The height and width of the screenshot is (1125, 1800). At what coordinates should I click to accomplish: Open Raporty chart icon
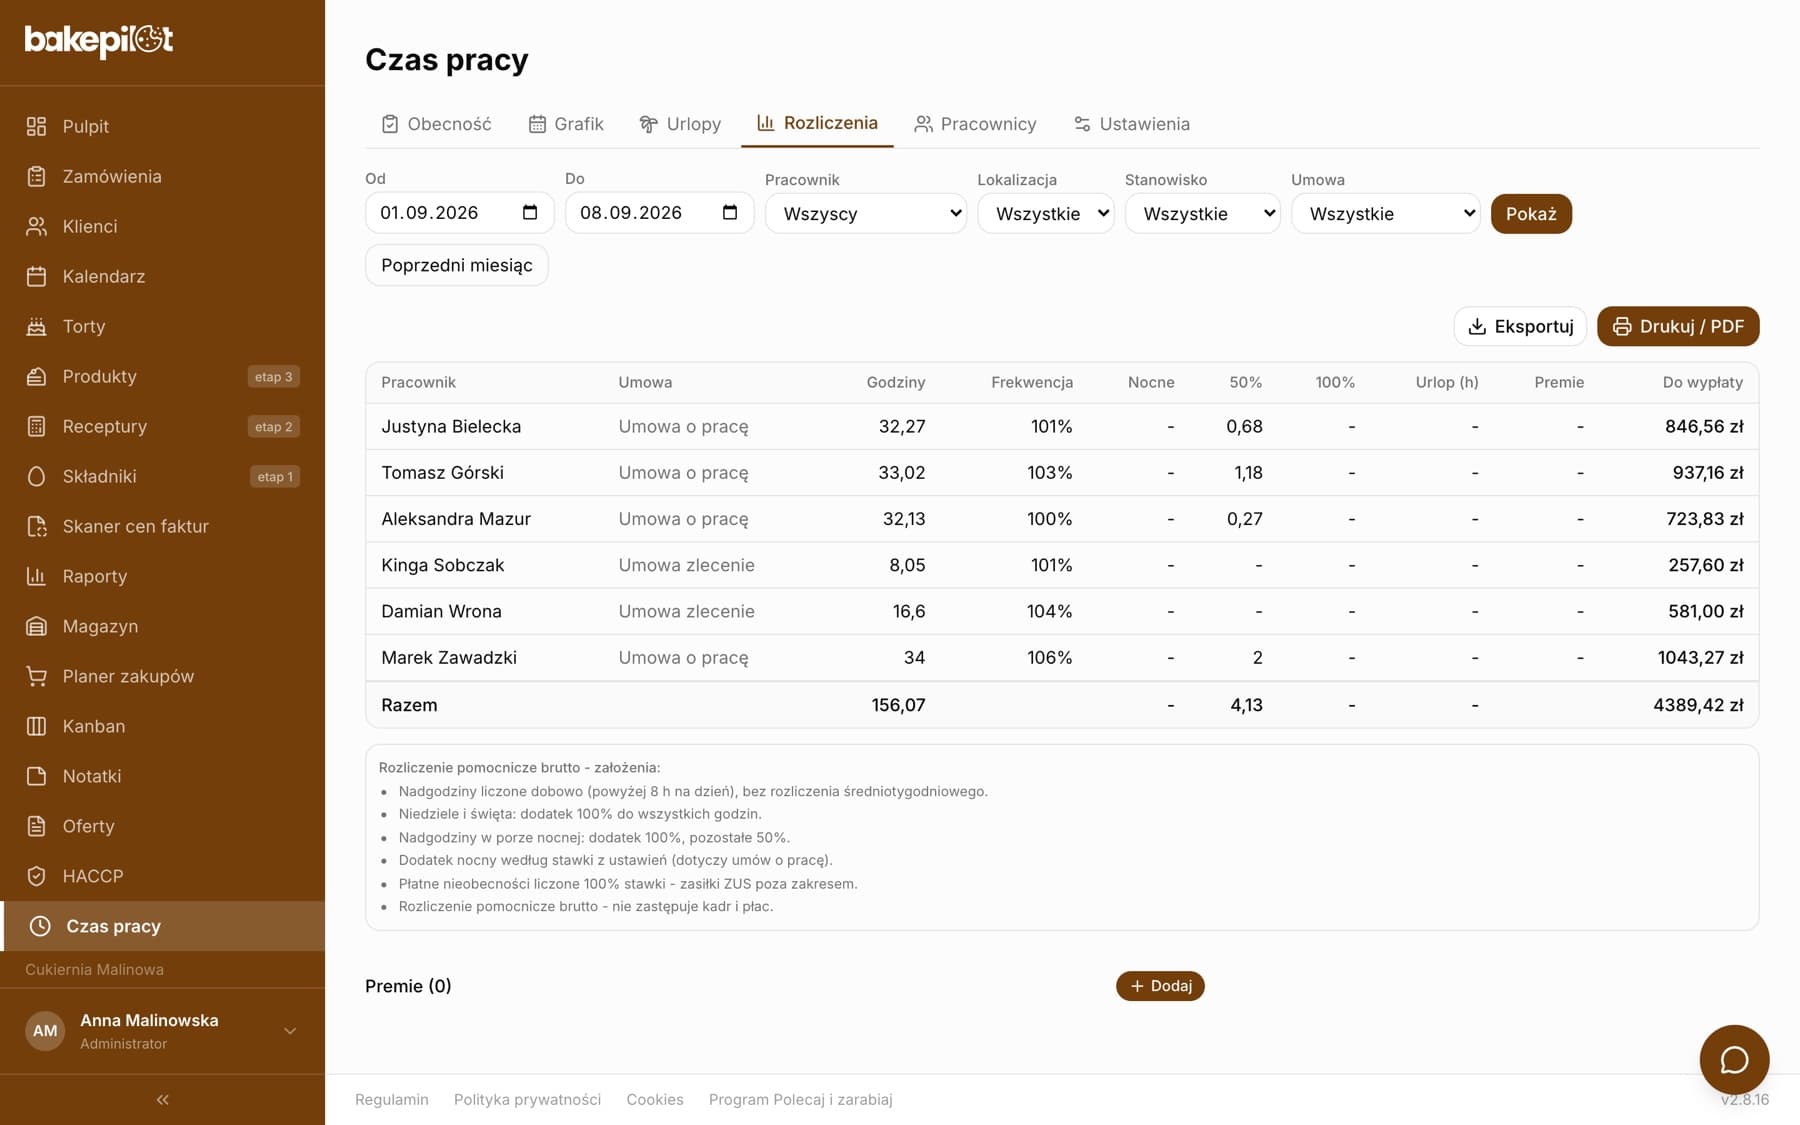(36, 576)
